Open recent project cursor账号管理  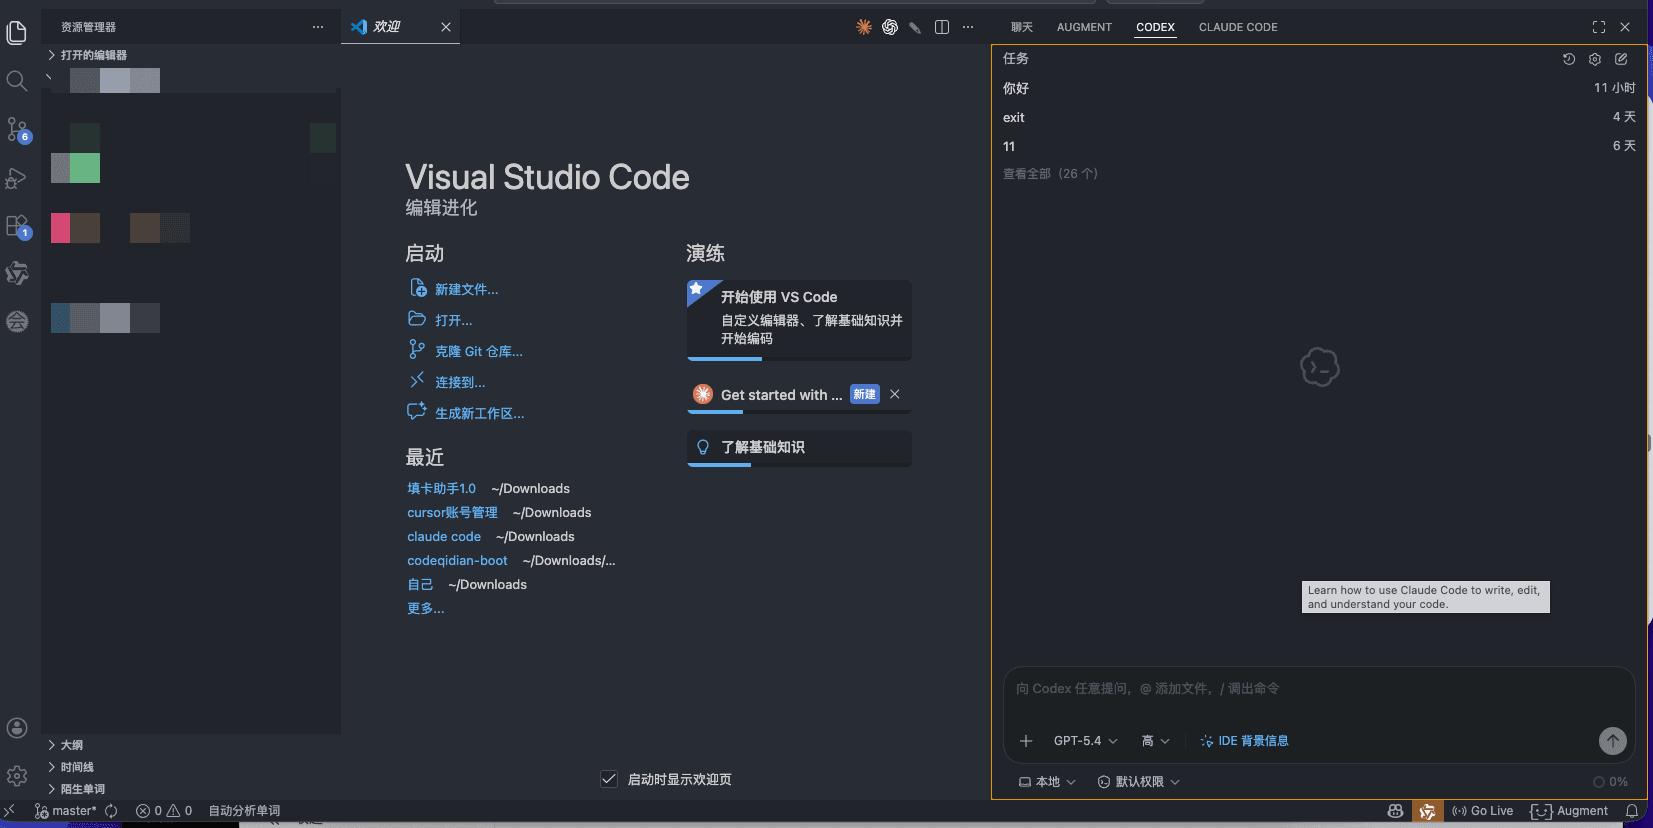pos(452,512)
